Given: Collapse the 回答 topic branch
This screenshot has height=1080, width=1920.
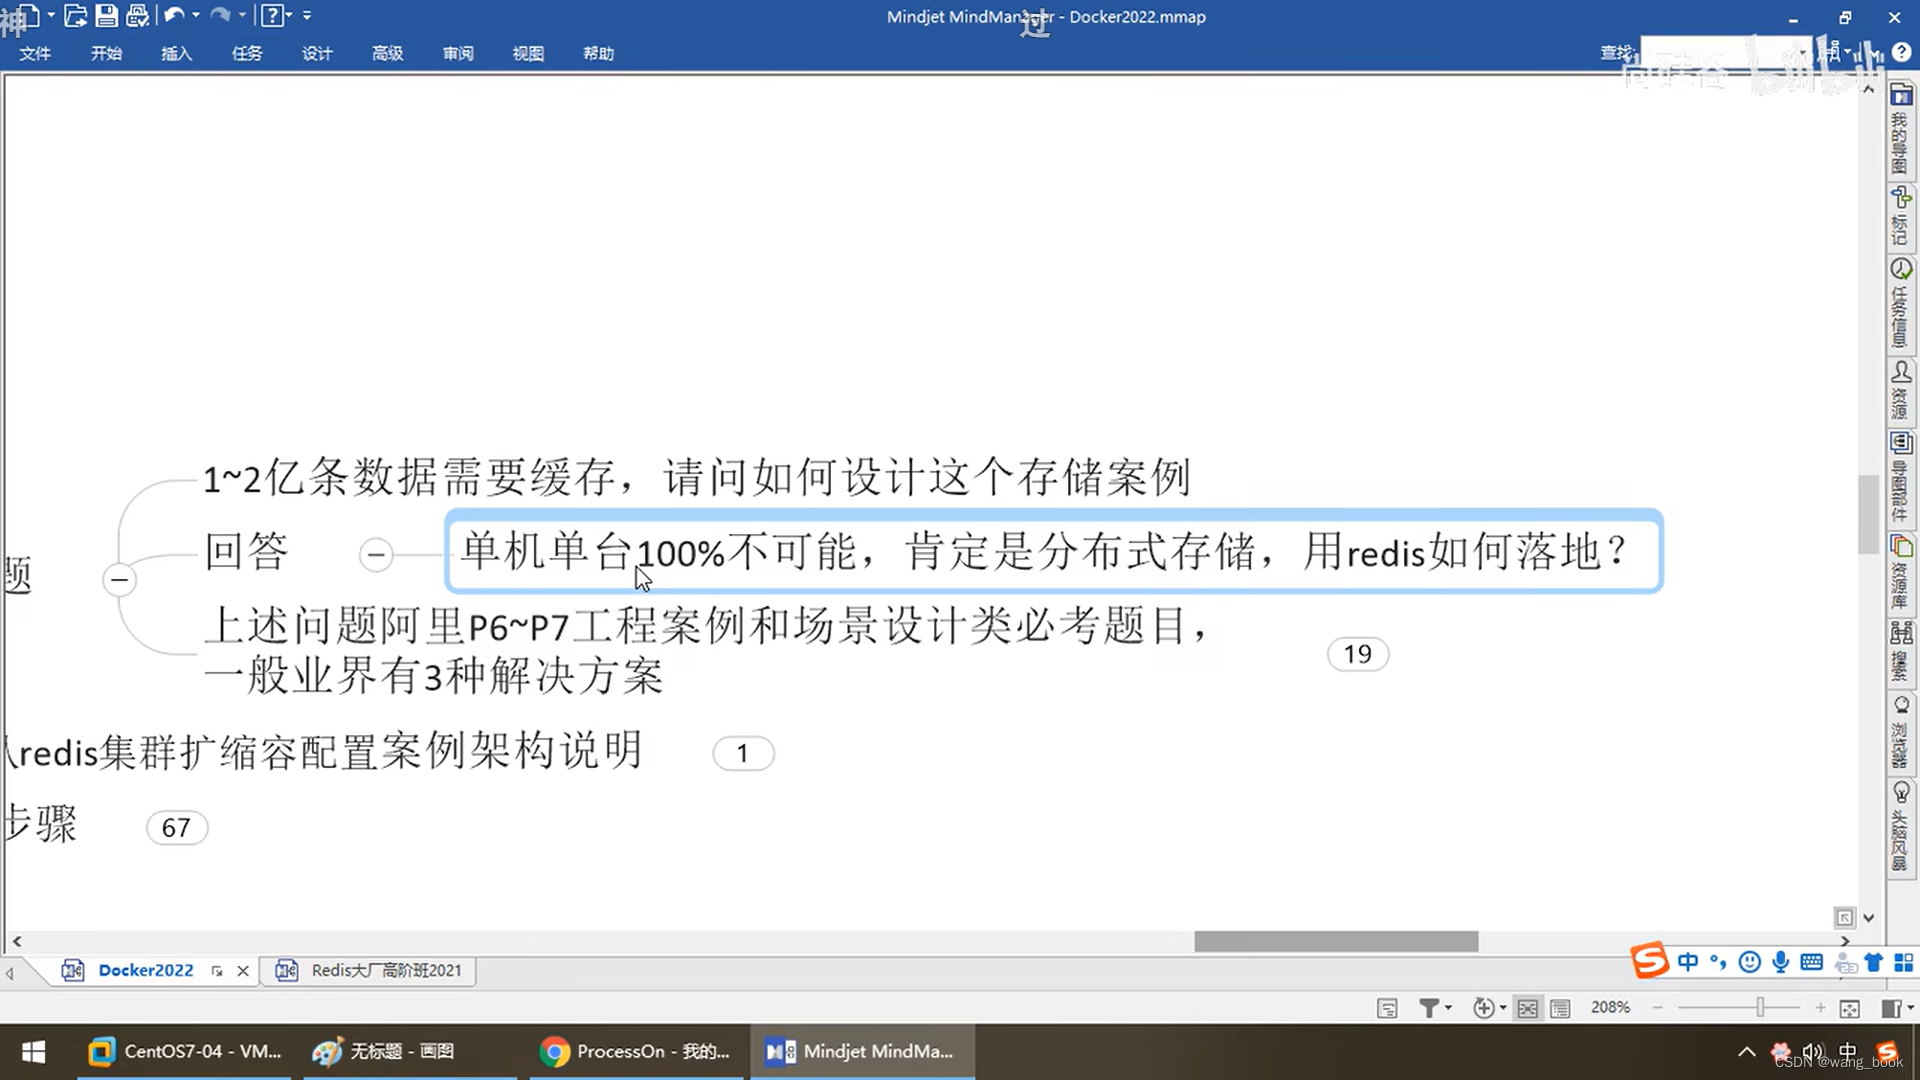Looking at the screenshot, I should [376, 554].
